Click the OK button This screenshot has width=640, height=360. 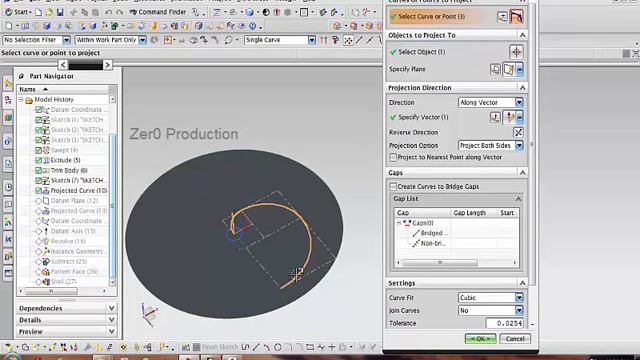tap(480, 339)
